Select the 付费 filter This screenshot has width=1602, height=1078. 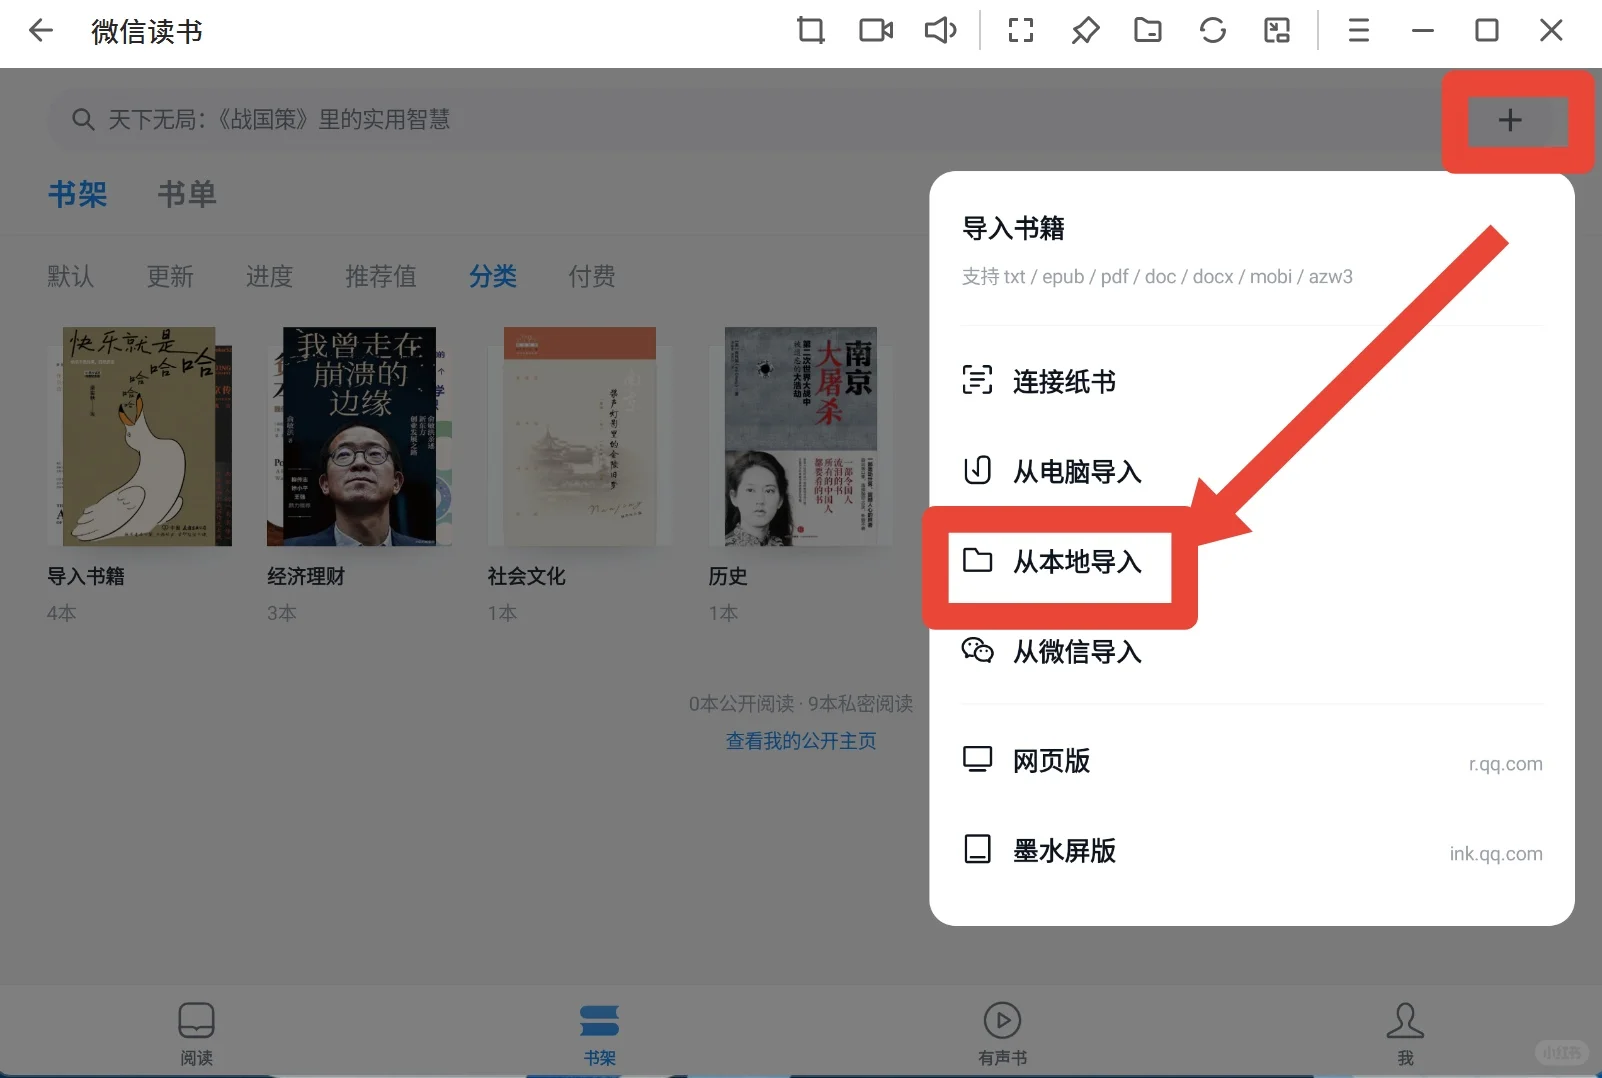(x=592, y=276)
